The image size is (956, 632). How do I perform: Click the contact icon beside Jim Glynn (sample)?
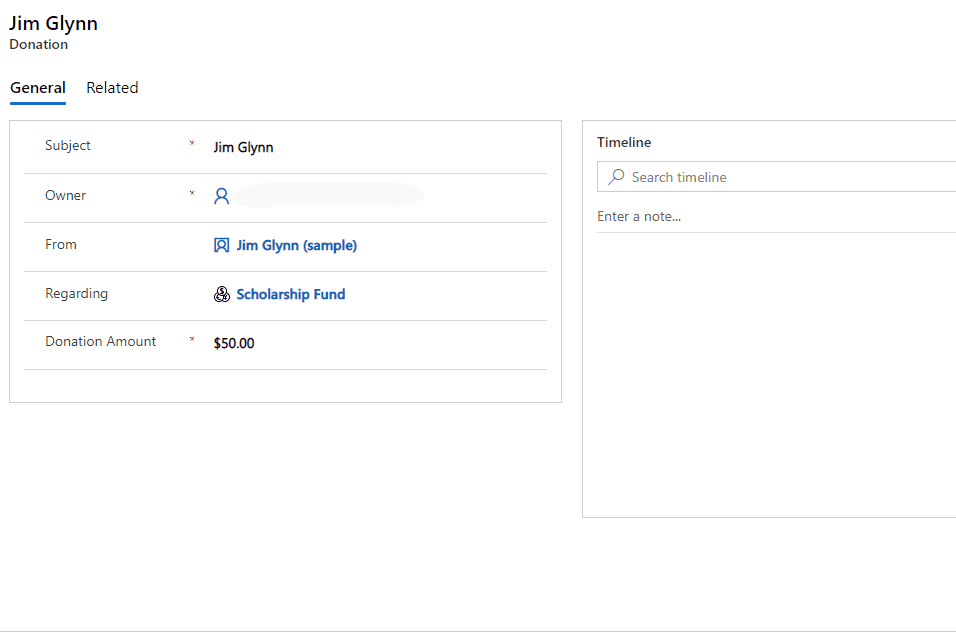pos(221,245)
